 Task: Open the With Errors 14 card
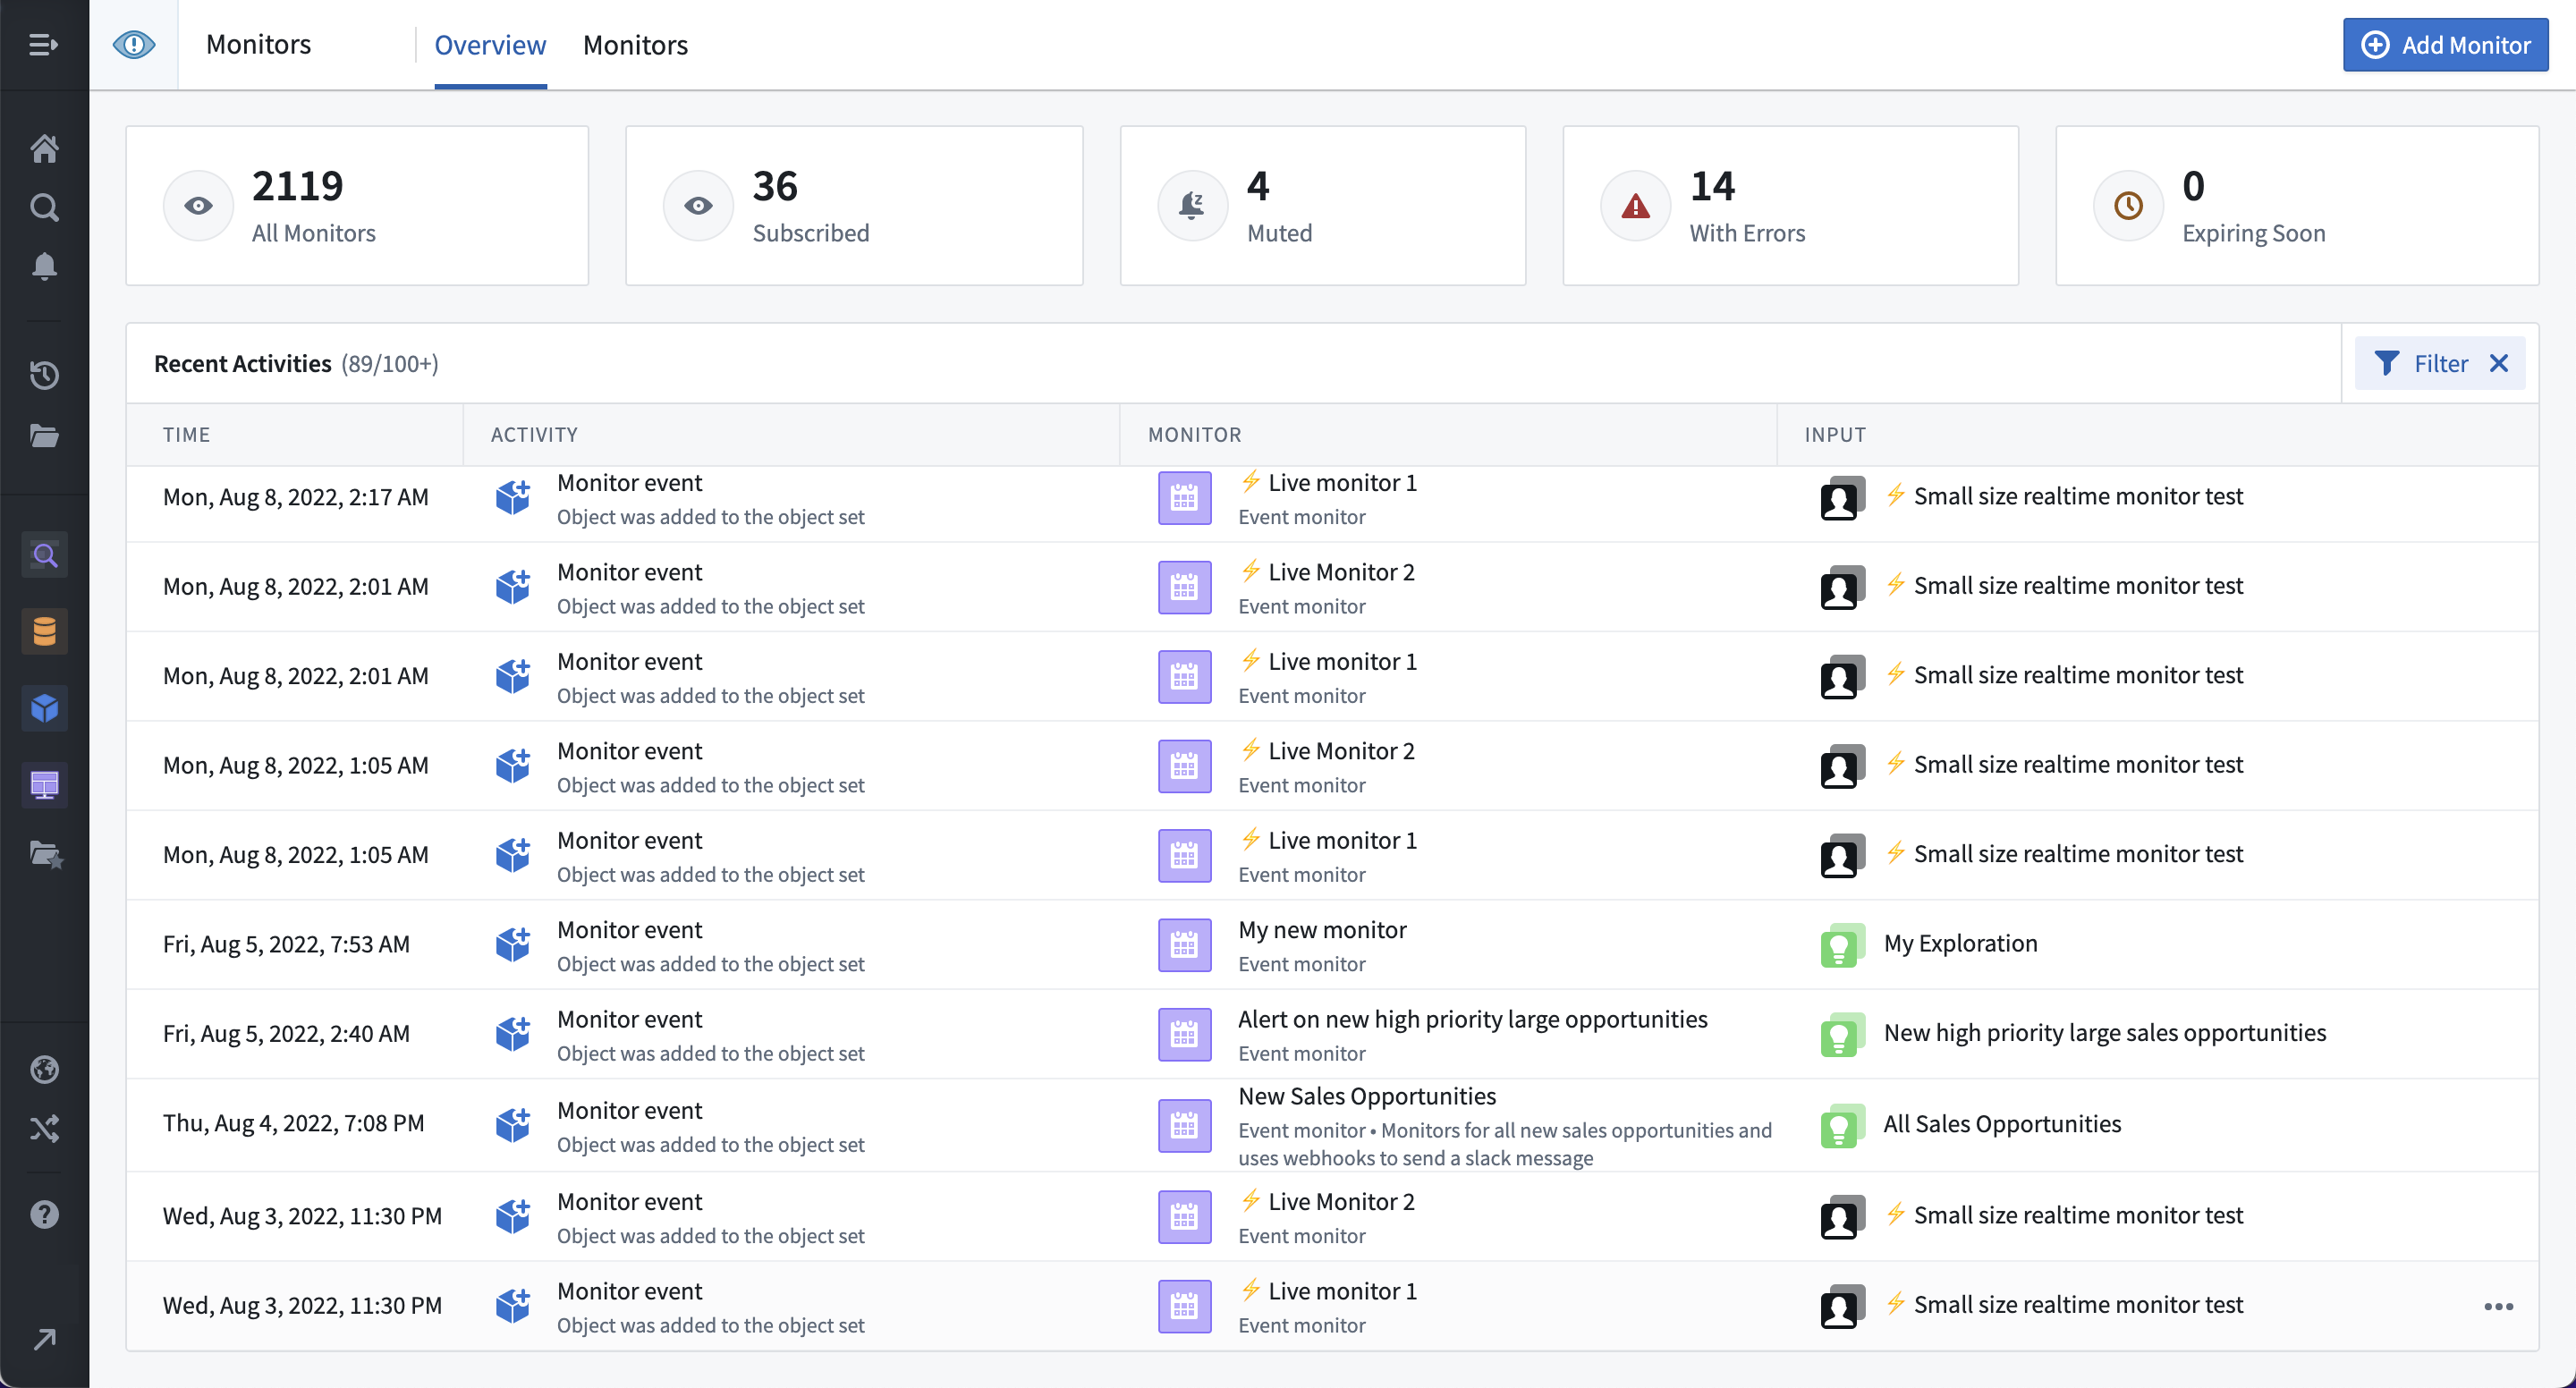1790,206
